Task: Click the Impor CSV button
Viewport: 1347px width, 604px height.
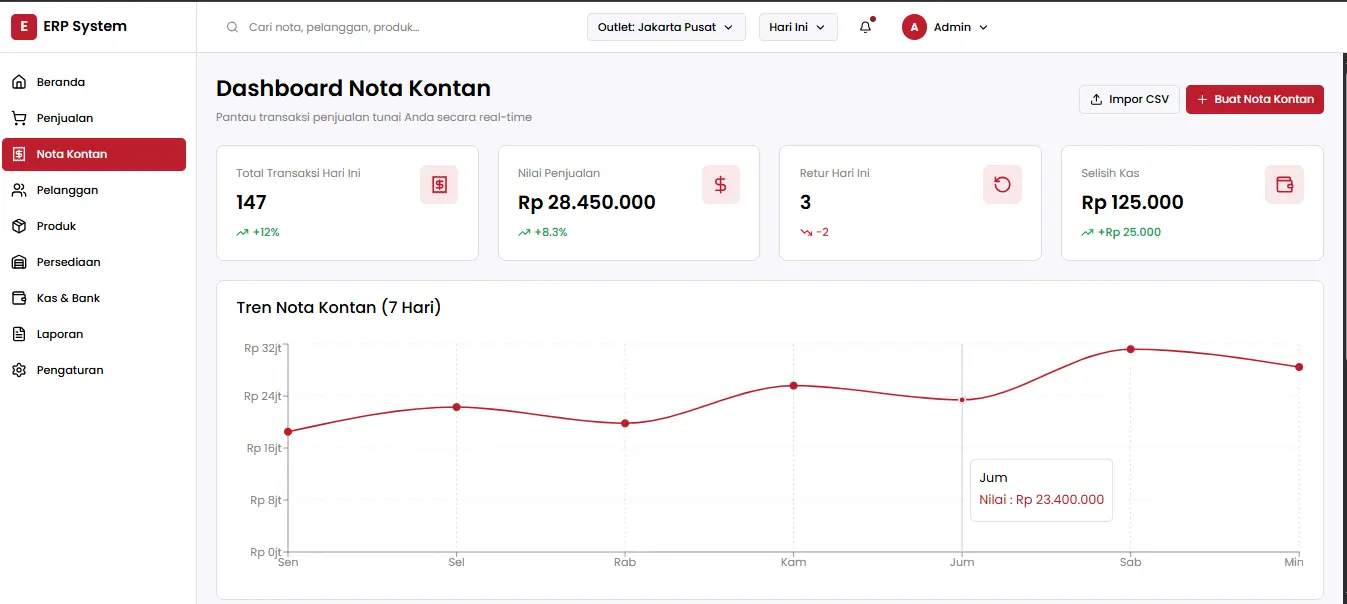Action: (1129, 99)
